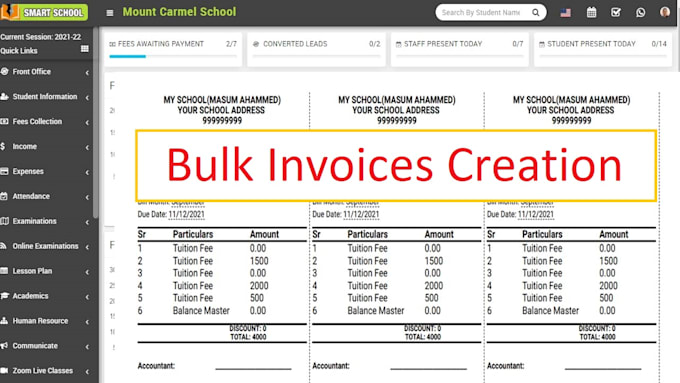680x383 pixels.
Task: Click the Online Examinations feed icon
Action: (x=3, y=246)
